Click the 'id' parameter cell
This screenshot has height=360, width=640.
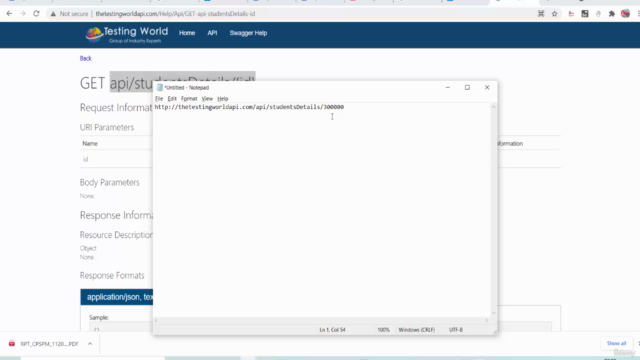tap(86, 160)
